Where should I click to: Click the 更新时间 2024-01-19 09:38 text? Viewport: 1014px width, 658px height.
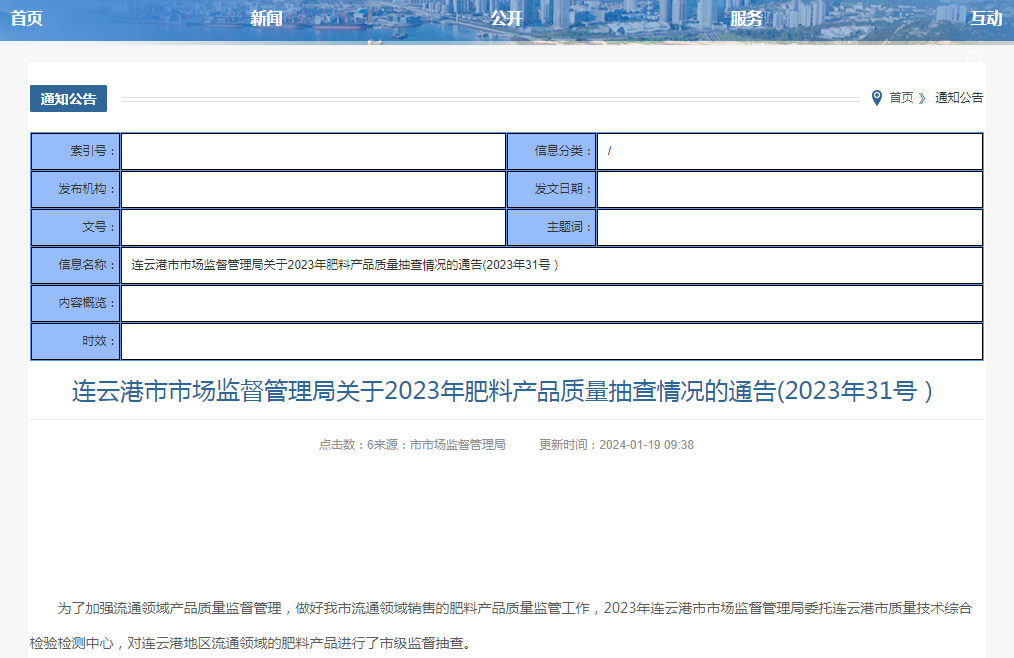[616, 445]
